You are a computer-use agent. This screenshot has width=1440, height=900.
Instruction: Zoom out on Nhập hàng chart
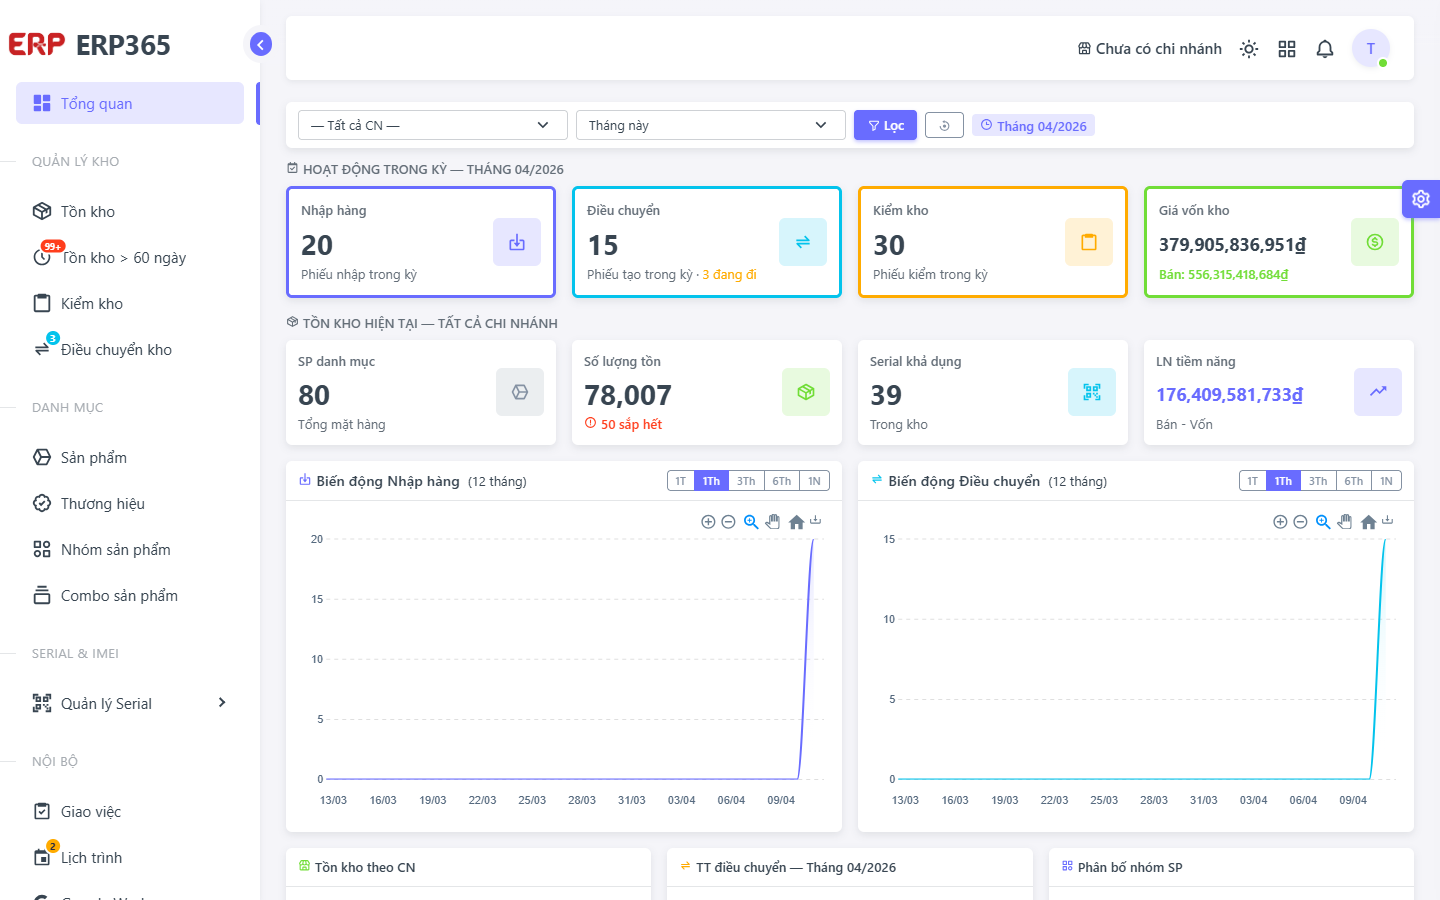coord(728,522)
